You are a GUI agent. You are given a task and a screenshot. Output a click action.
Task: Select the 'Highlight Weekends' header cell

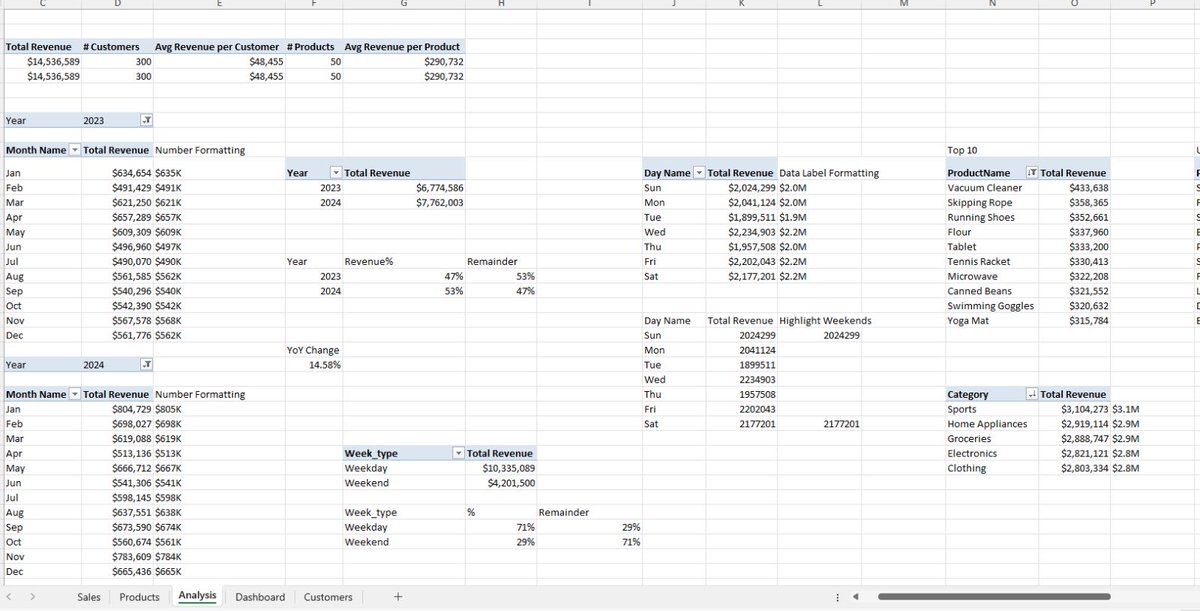pos(825,321)
